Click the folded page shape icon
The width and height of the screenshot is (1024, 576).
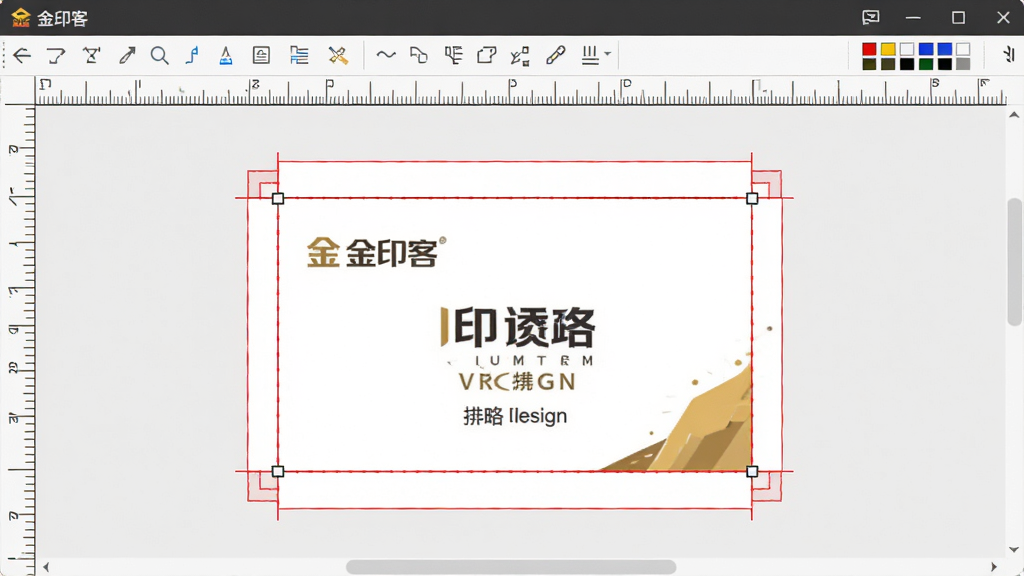487,56
